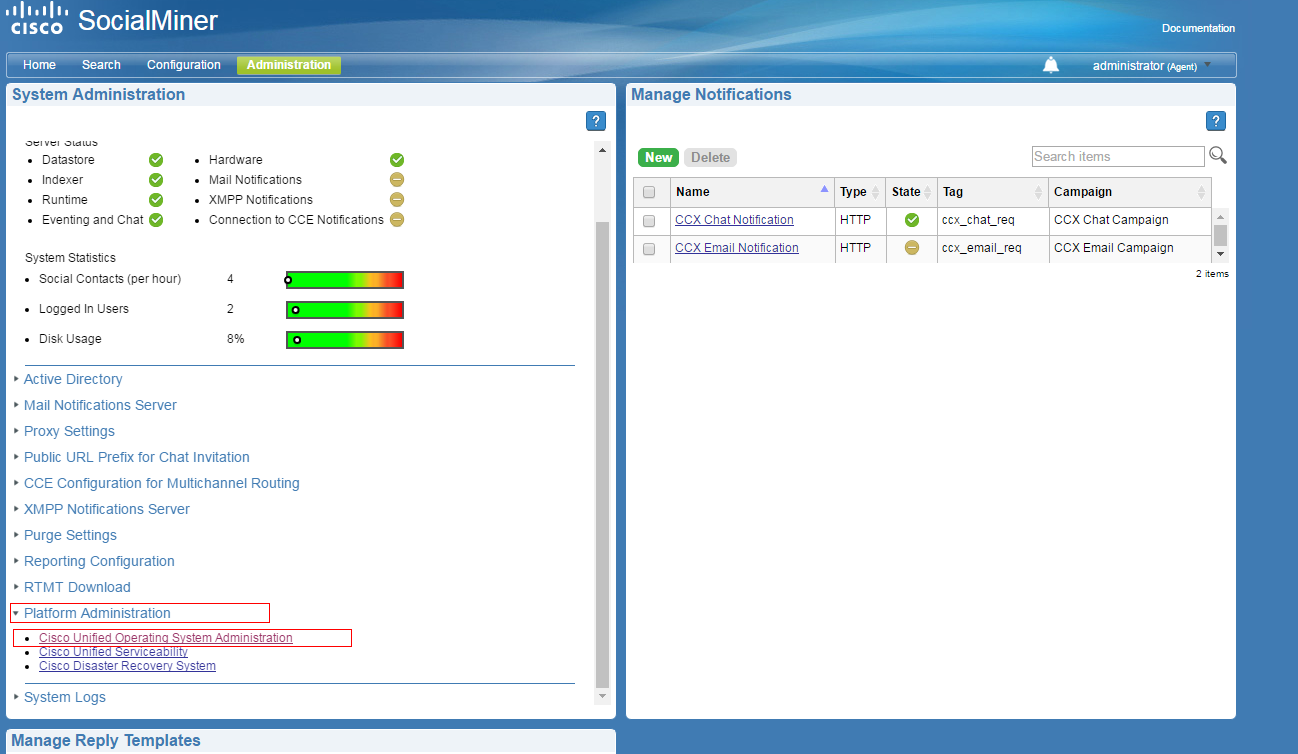Open CCX Chat Notification link
The image size is (1298, 754).
coord(734,220)
